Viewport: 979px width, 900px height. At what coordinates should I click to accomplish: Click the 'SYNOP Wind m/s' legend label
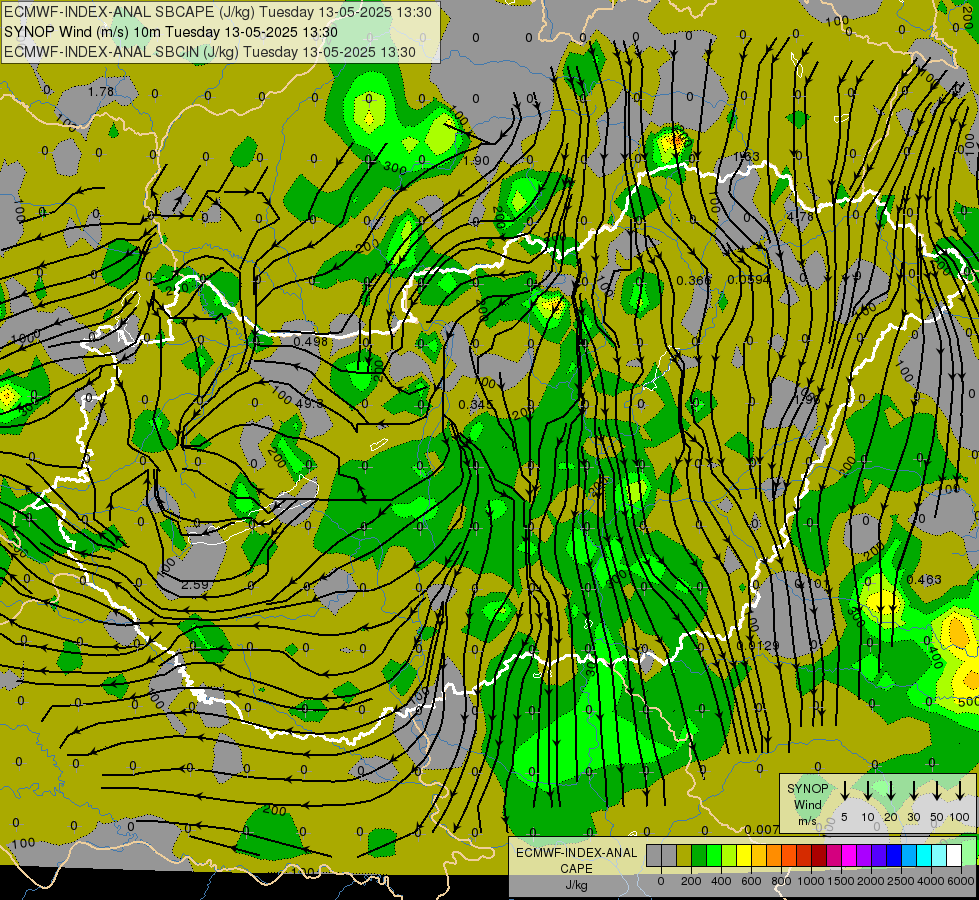point(807,804)
